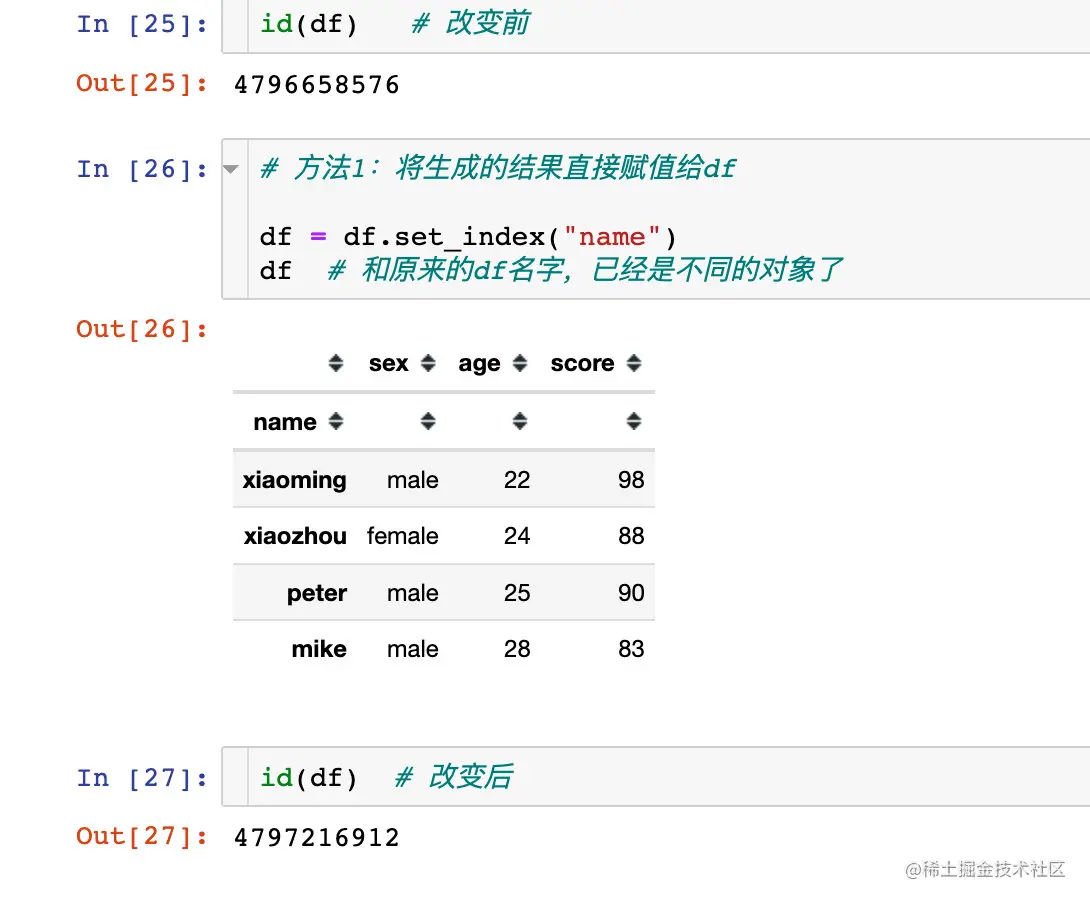Viewport: 1090px width, 904px height.
Task: Select the Out[26] prompt label
Action: coord(142,329)
